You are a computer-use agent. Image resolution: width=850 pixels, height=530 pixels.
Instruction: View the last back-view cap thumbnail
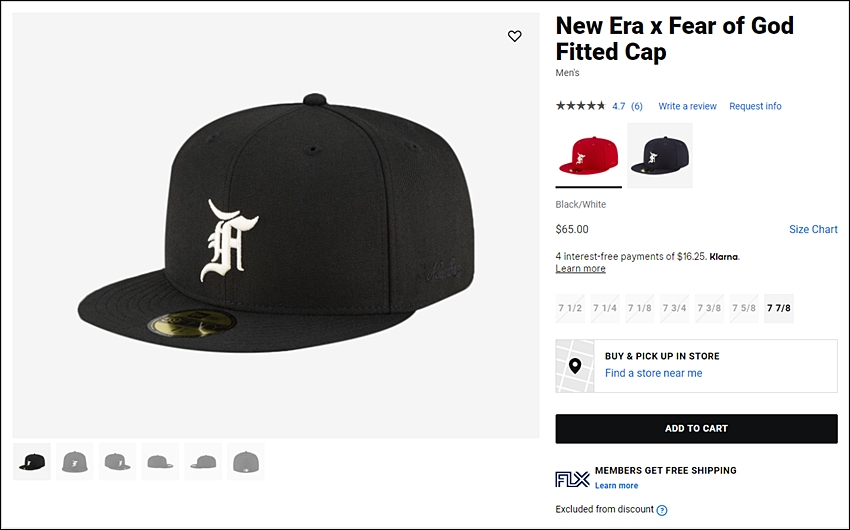(246, 462)
